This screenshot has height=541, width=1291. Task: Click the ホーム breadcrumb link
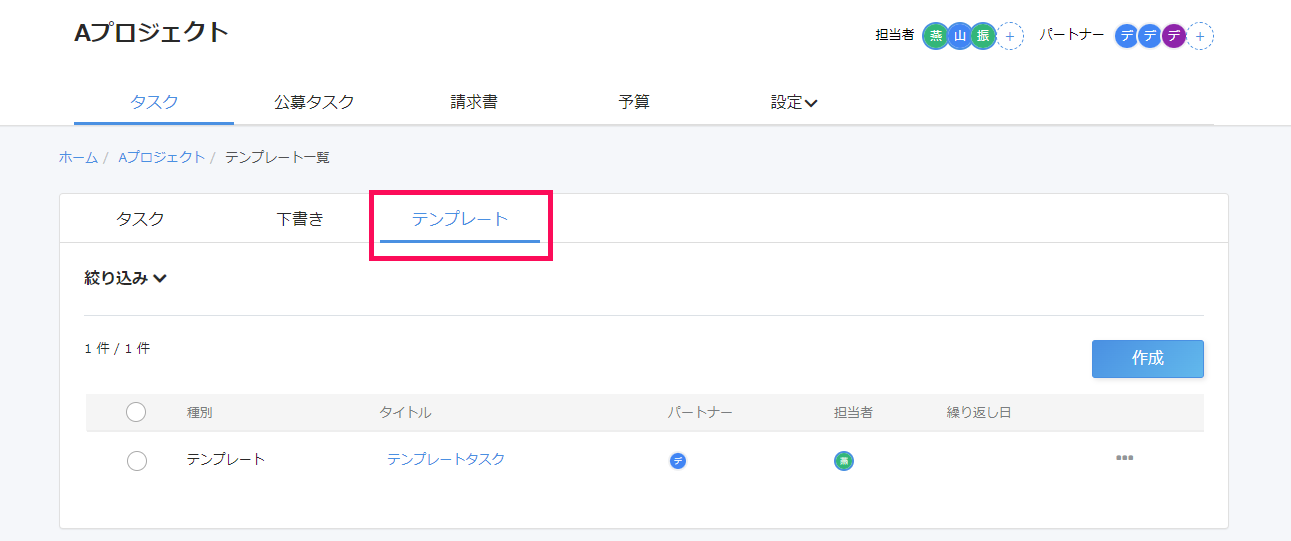pos(78,157)
